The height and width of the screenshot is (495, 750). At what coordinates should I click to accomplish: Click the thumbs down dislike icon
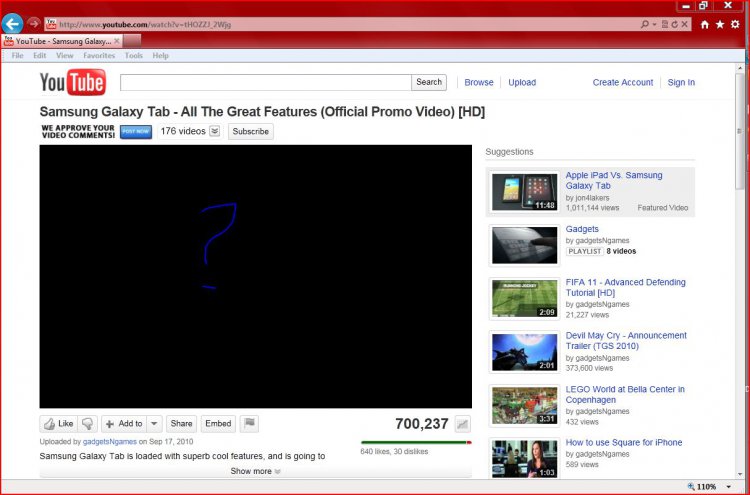click(88, 424)
